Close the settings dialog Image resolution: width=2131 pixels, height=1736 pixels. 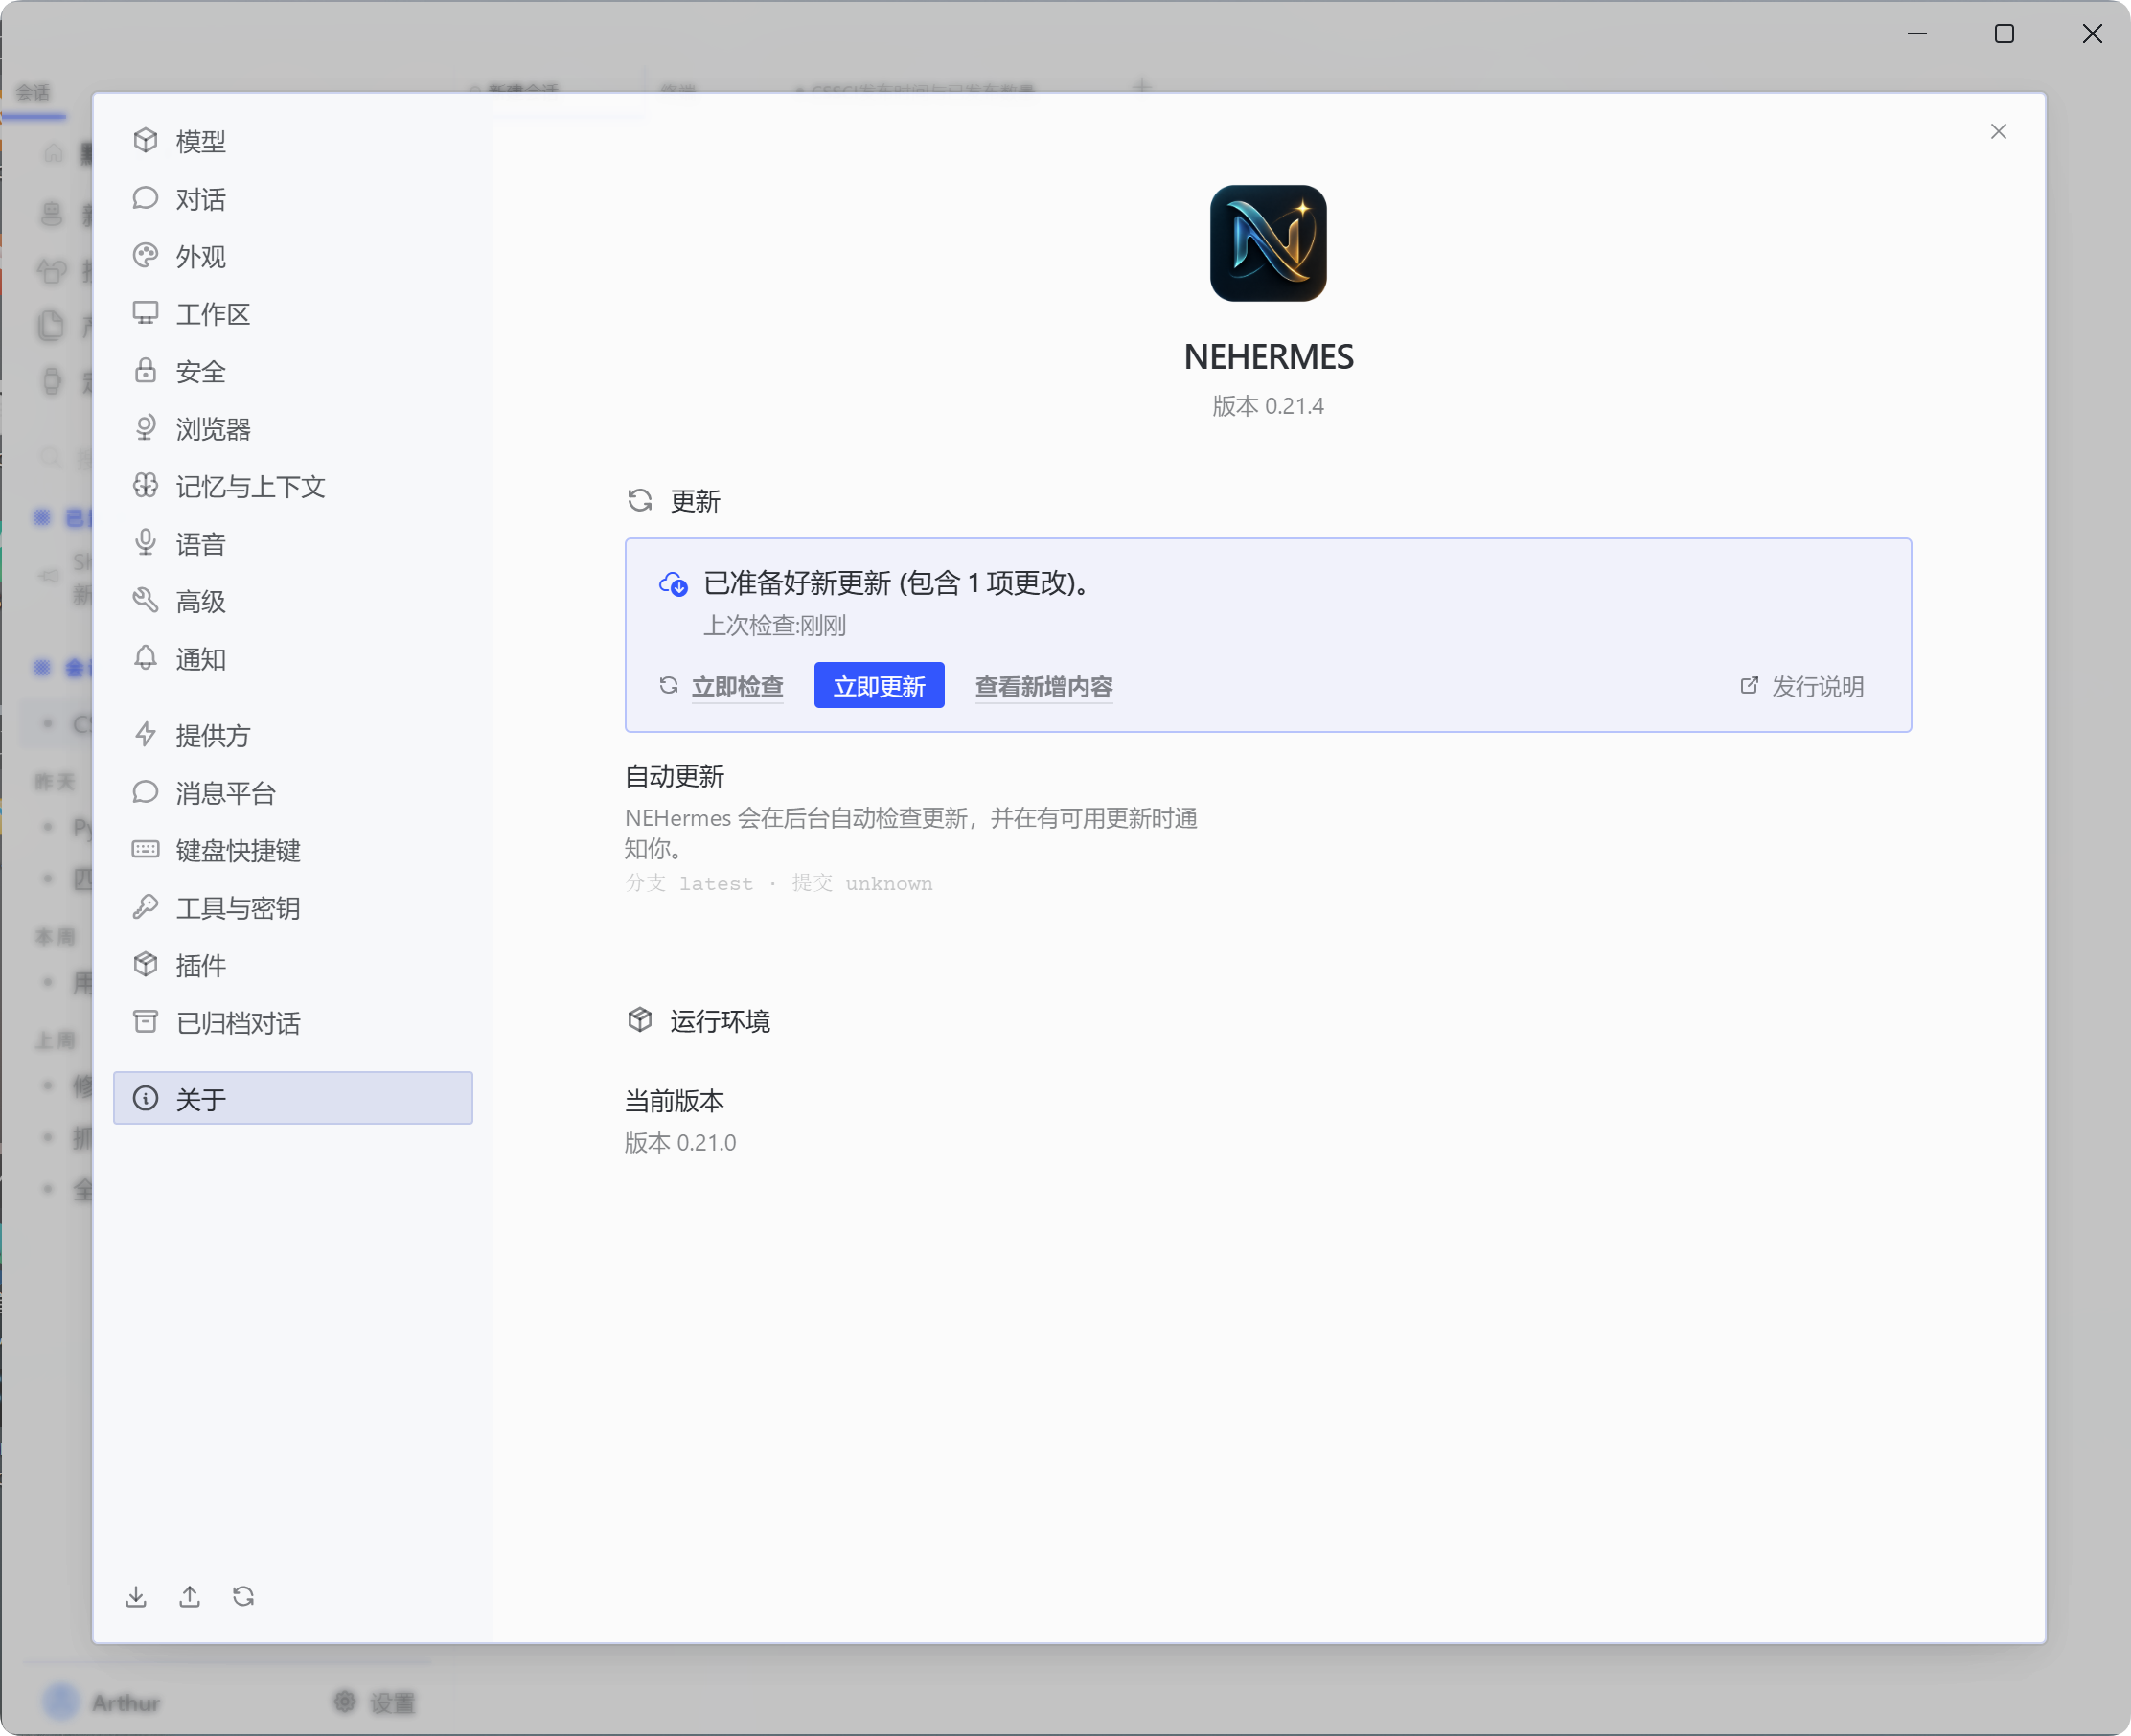1998,132
